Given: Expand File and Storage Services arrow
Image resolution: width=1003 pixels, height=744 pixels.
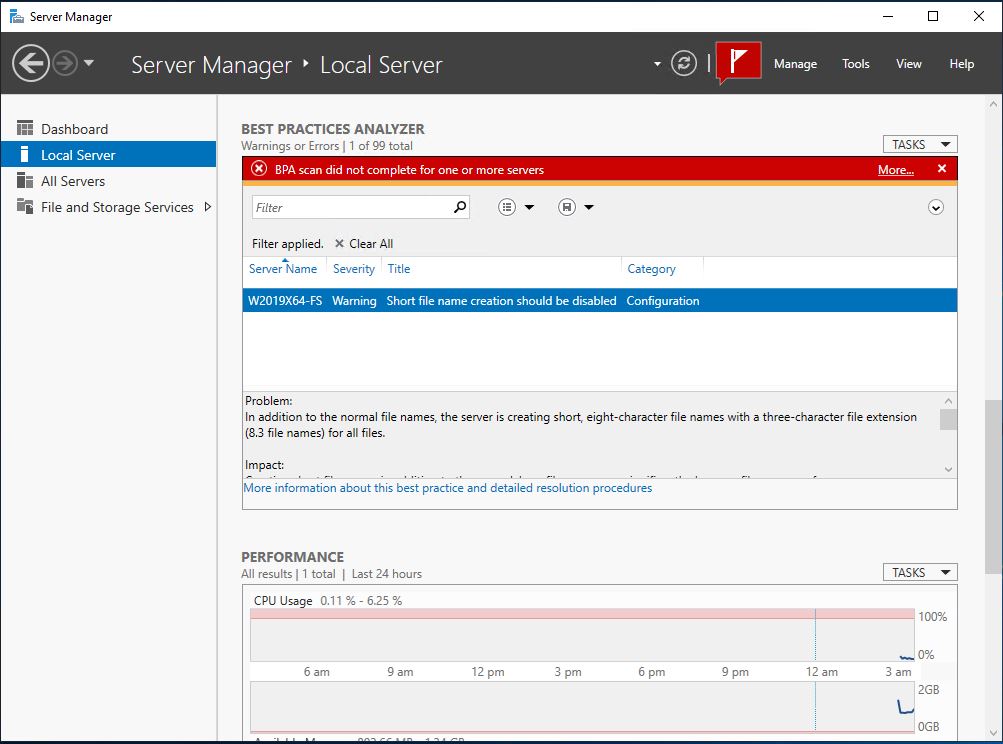Looking at the screenshot, I should click(x=207, y=207).
